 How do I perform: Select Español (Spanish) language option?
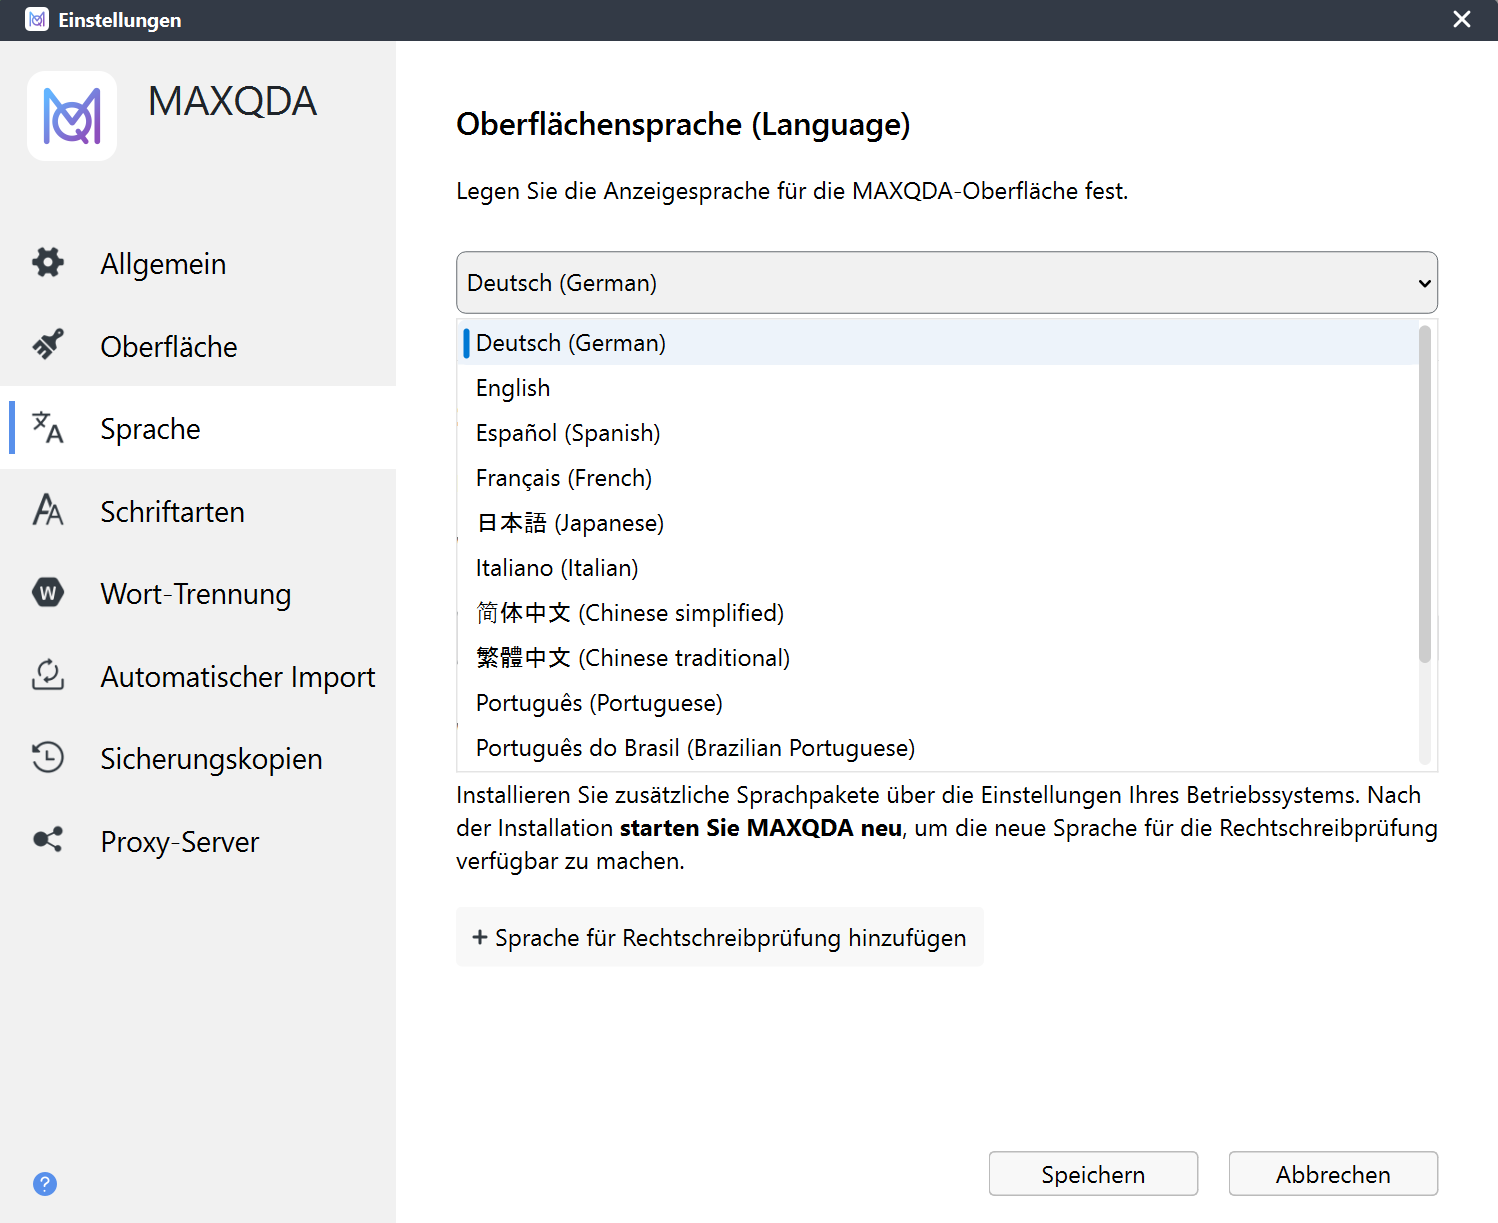(x=938, y=433)
